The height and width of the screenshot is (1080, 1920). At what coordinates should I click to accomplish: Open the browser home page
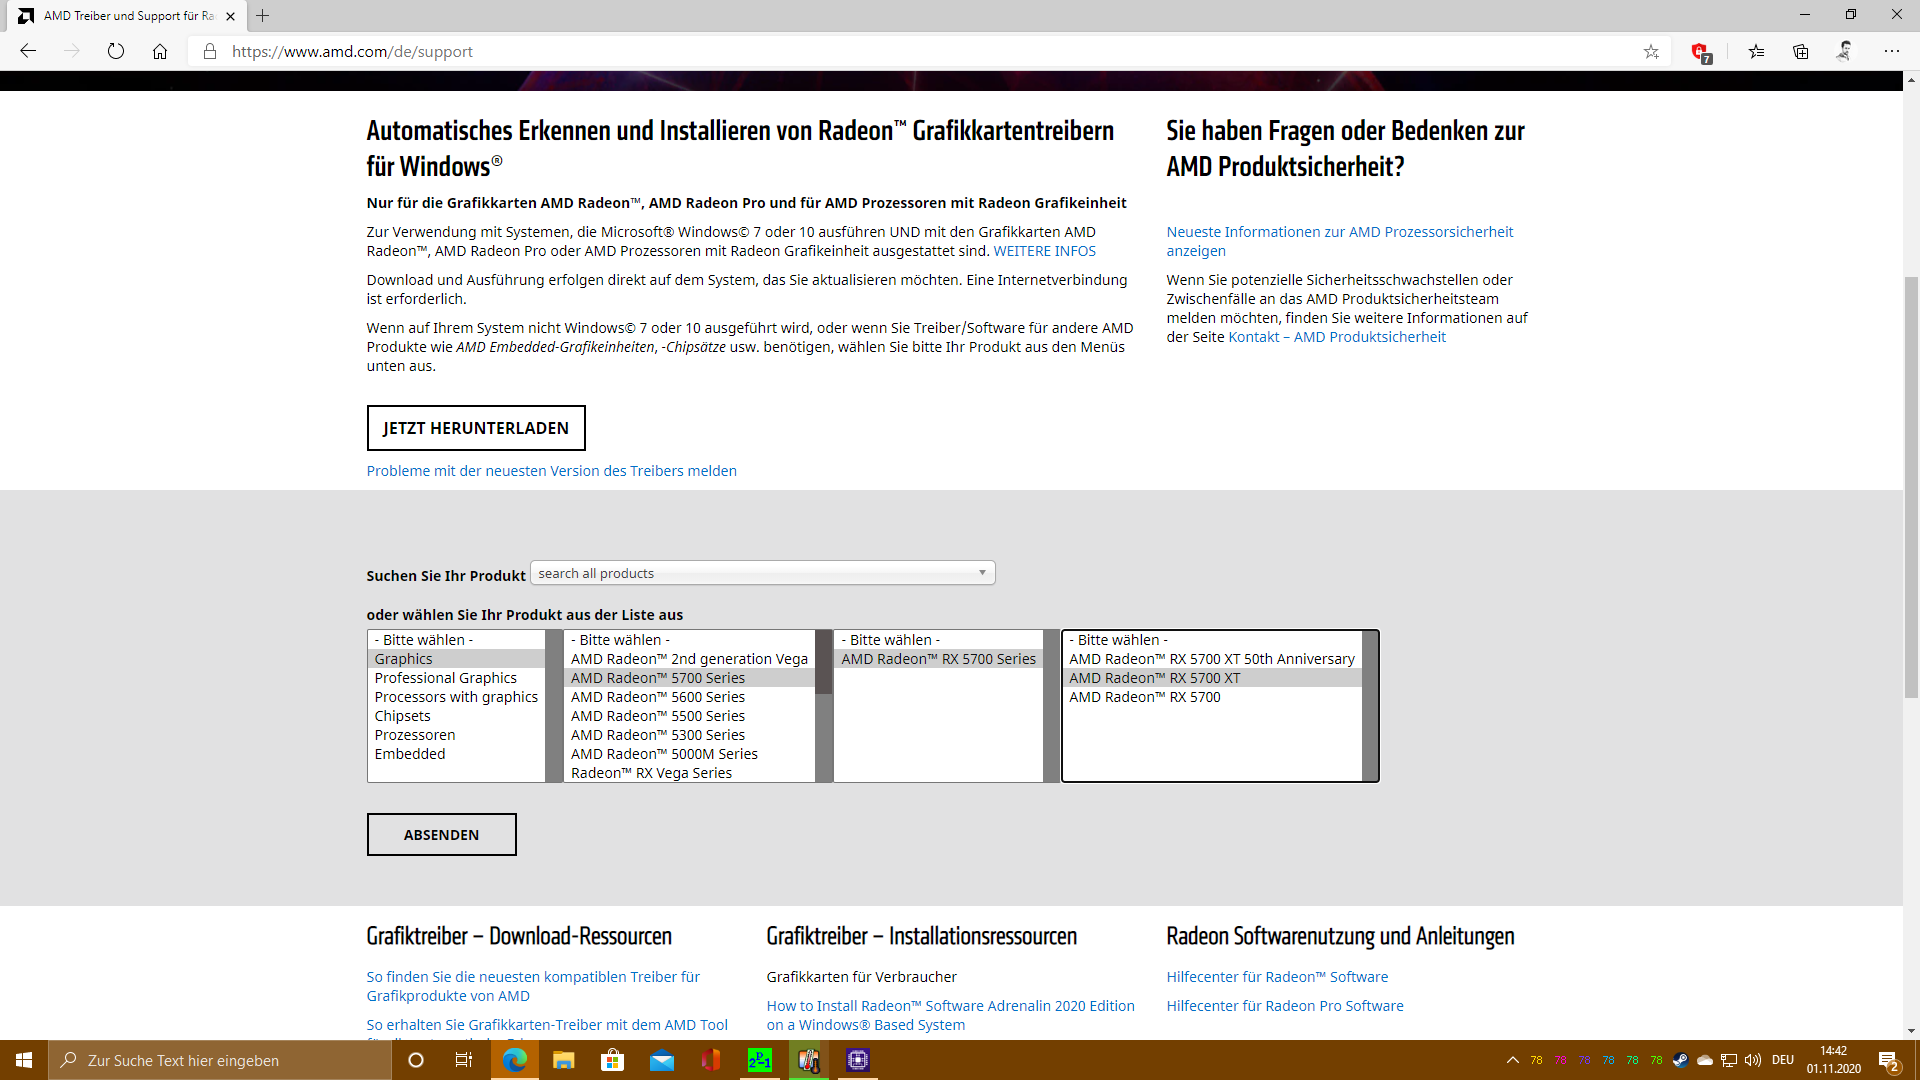click(x=160, y=51)
